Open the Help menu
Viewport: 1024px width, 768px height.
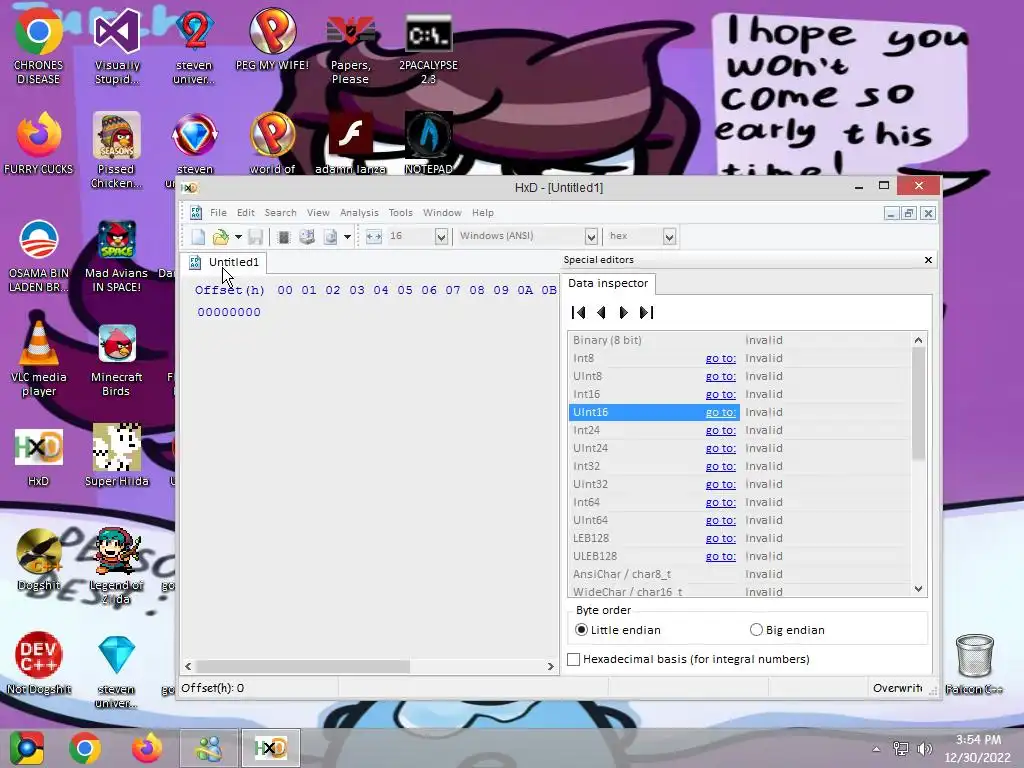point(483,213)
